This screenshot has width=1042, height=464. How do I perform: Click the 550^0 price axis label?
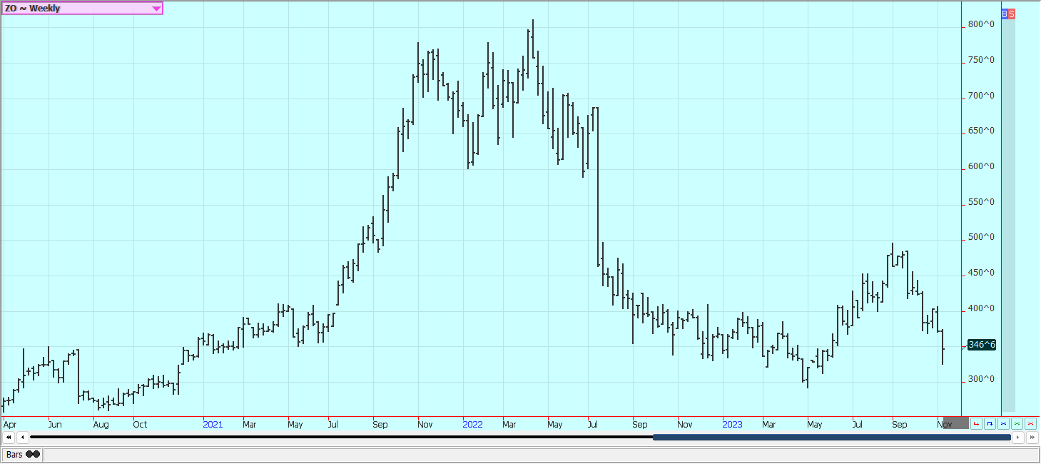(981, 202)
